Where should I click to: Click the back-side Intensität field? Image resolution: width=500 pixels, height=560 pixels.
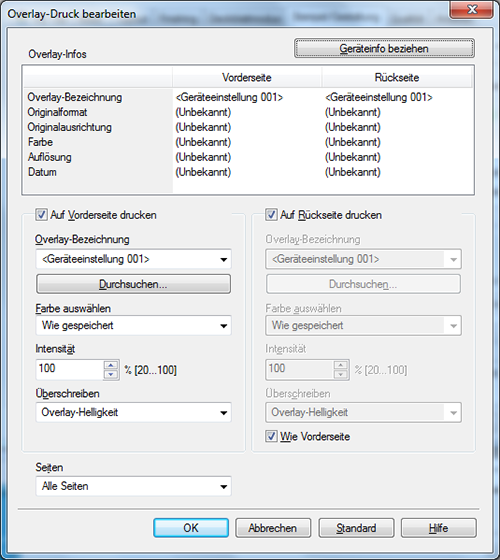300,369
